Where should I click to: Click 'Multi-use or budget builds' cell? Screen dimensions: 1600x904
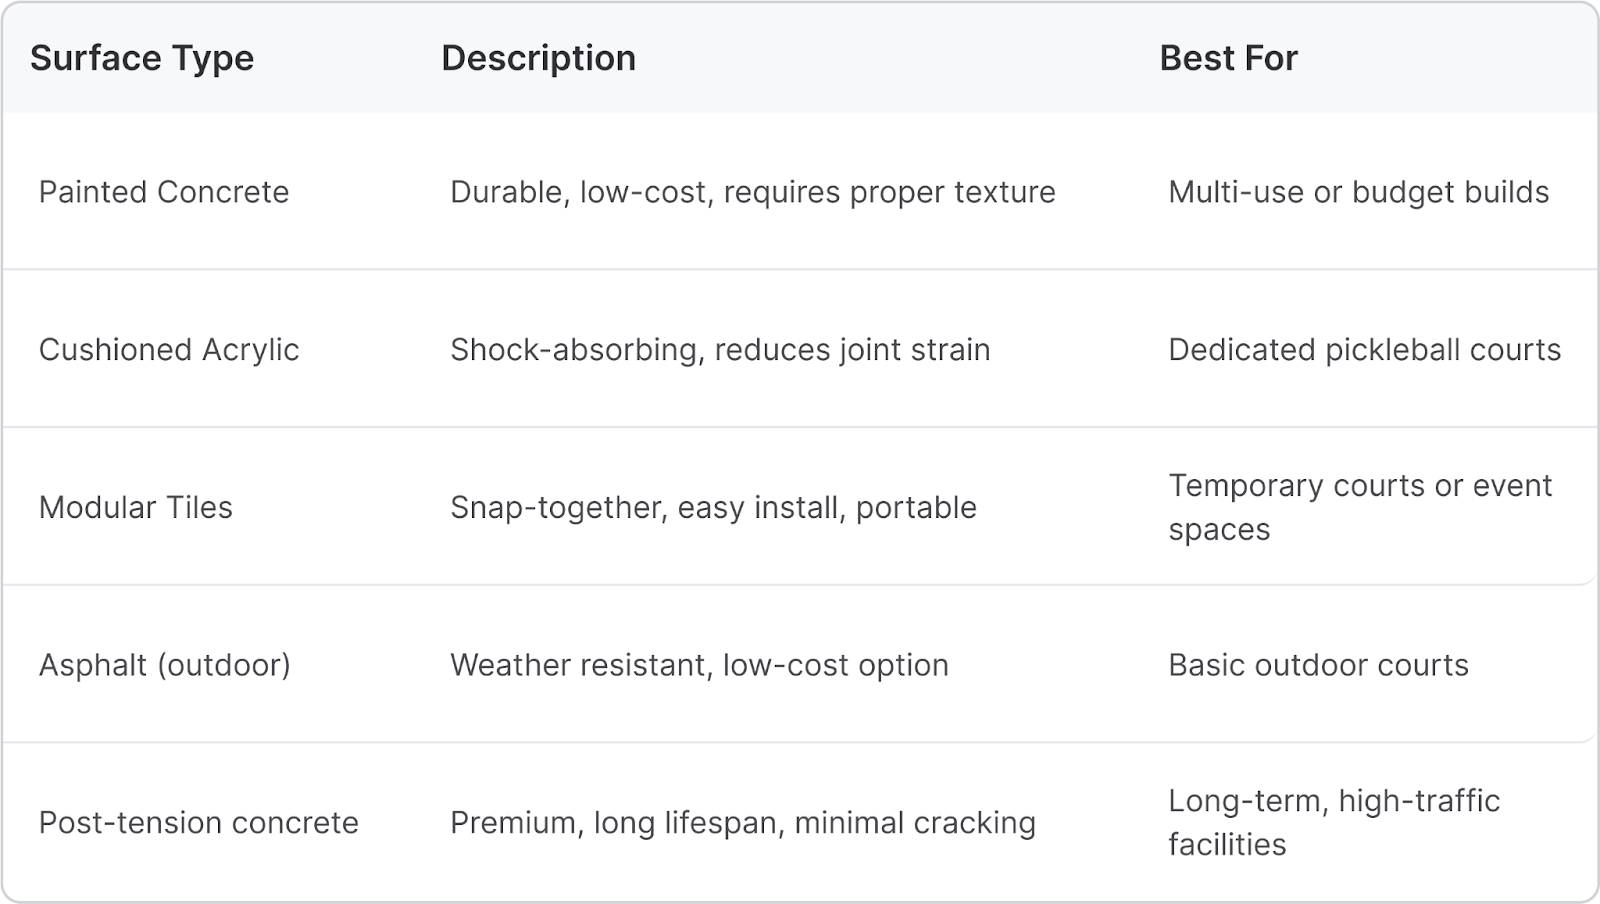pos(1359,192)
